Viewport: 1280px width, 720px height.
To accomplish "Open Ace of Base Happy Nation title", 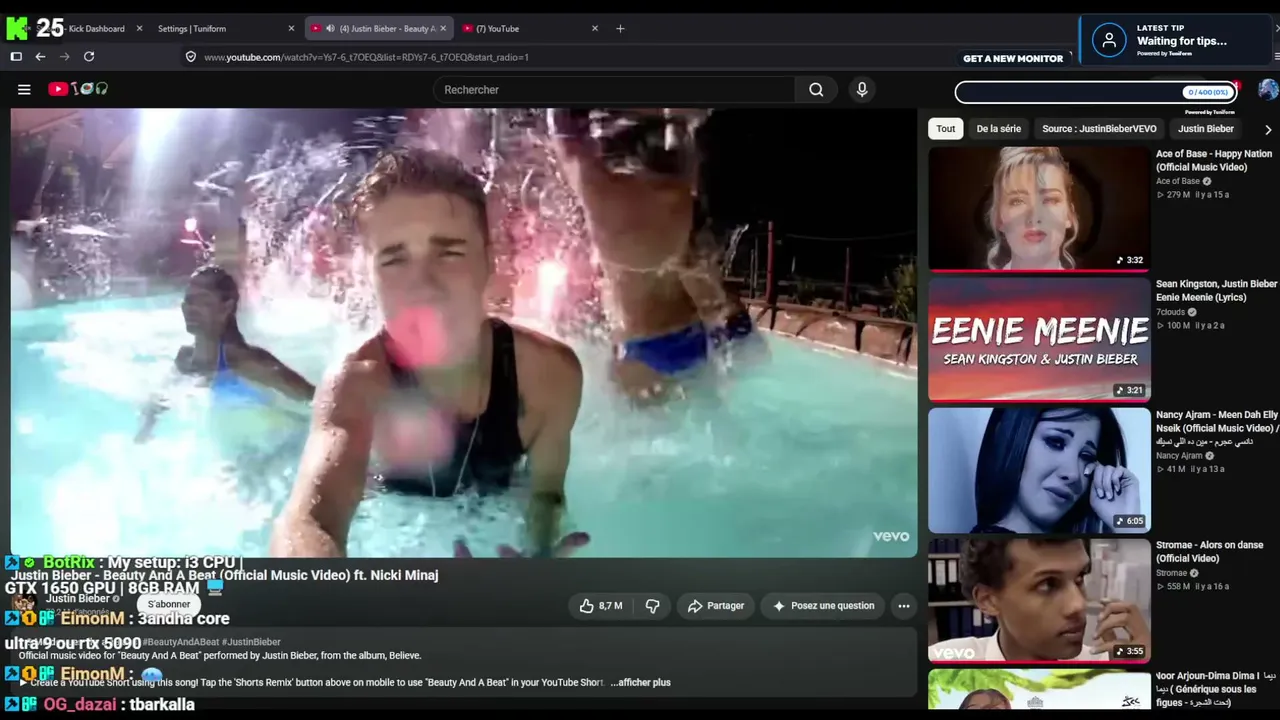I will point(1214,161).
